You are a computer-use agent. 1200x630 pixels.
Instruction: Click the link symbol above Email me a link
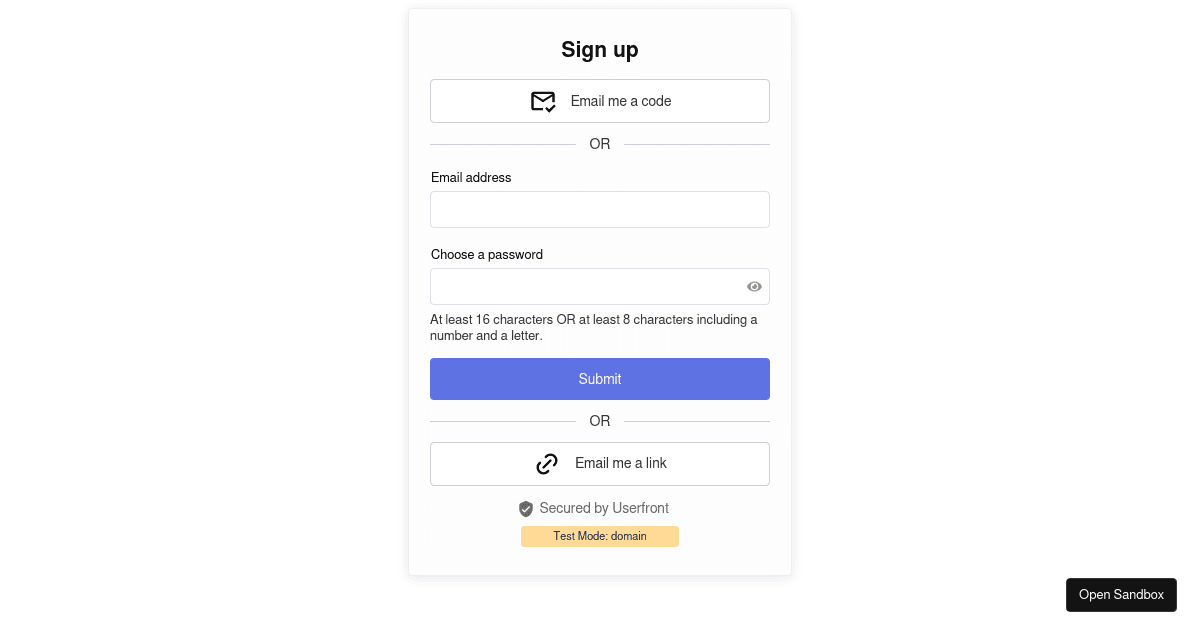click(547, 463)
